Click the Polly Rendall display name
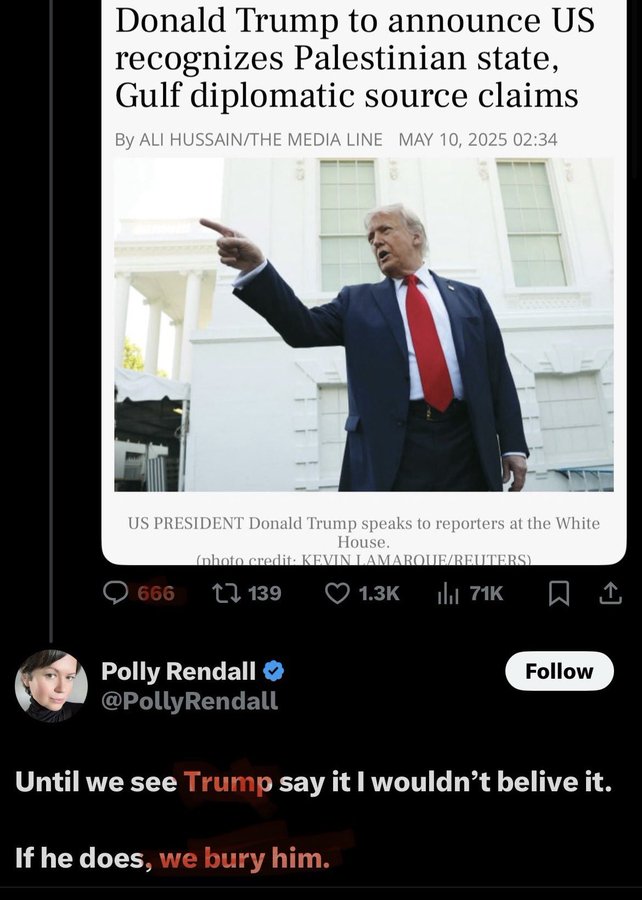Screen dimensions: 642x900 point(178,670)
